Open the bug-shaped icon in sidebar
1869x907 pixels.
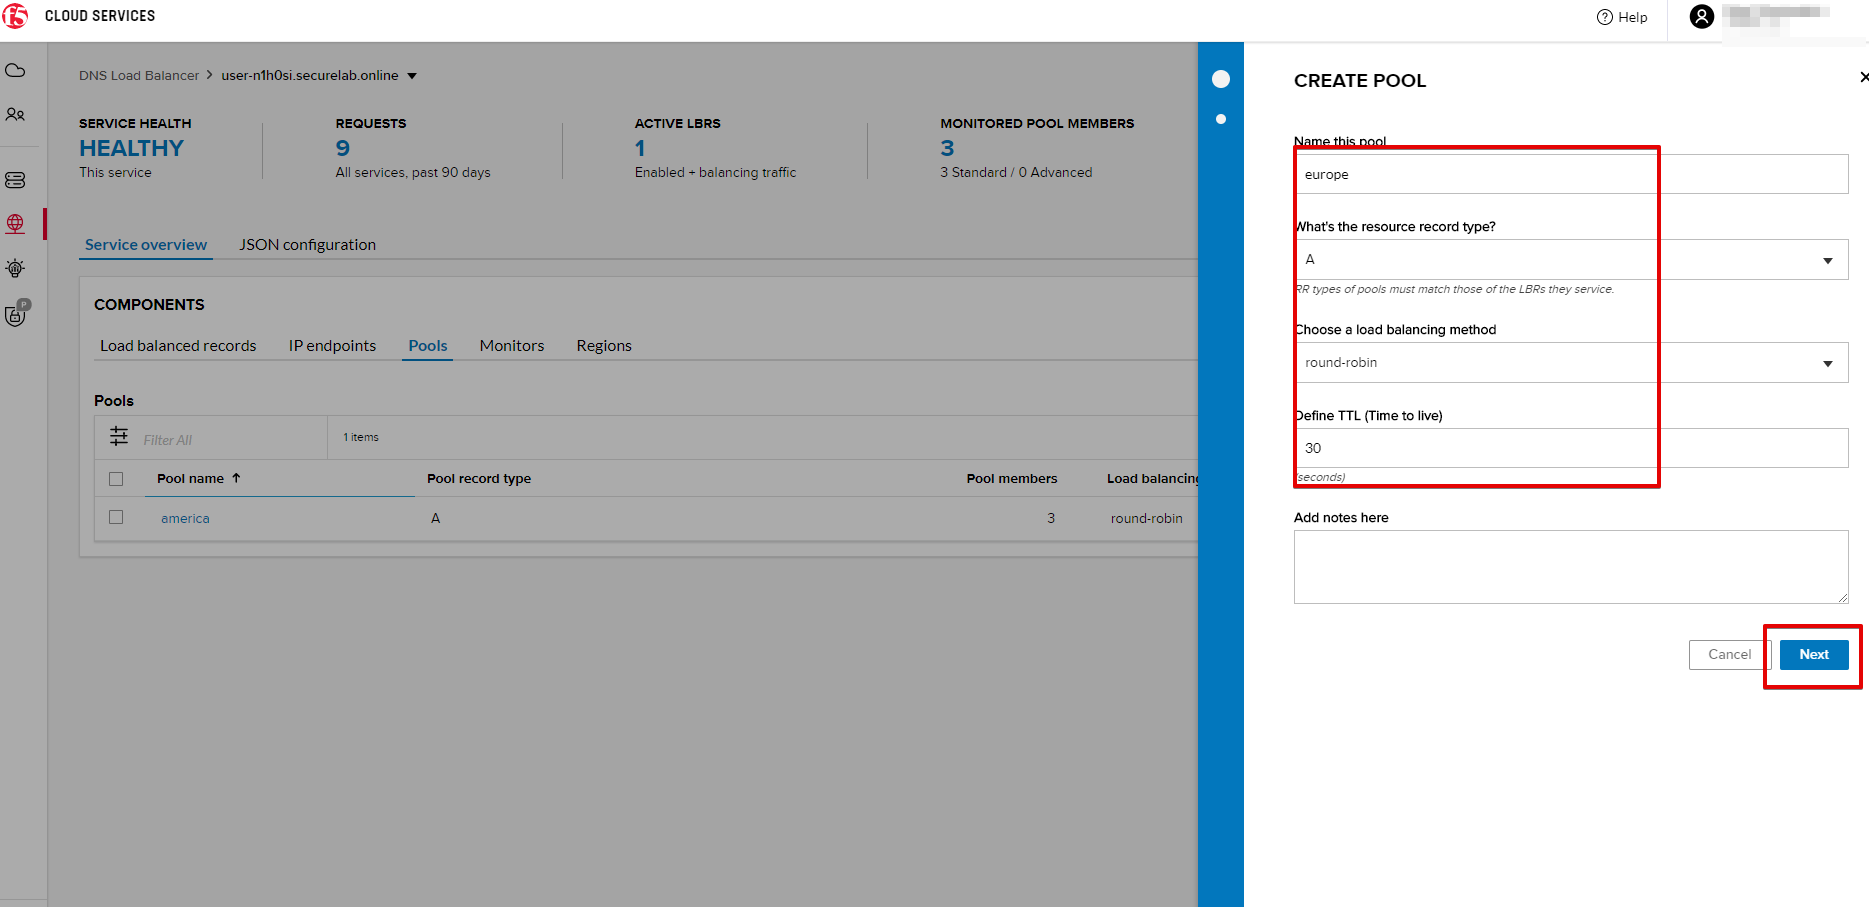15,268
